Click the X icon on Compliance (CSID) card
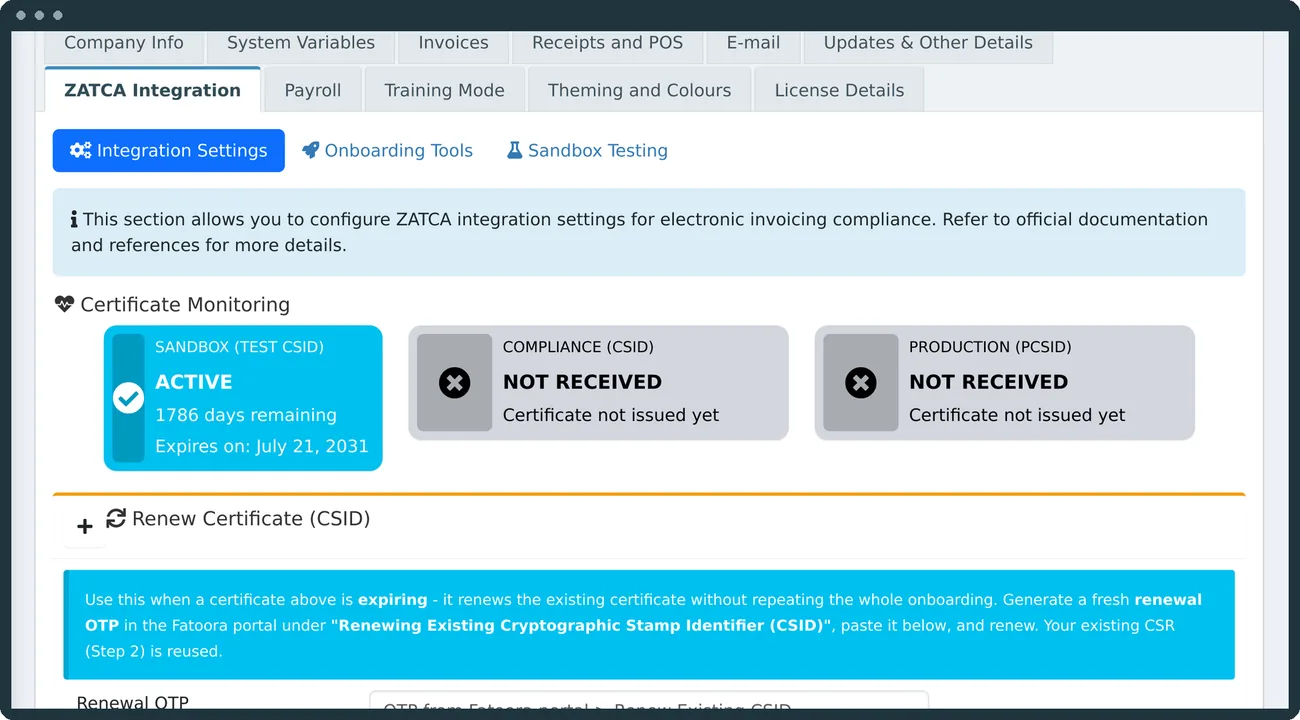1300x720 pixels. point(454,382)
